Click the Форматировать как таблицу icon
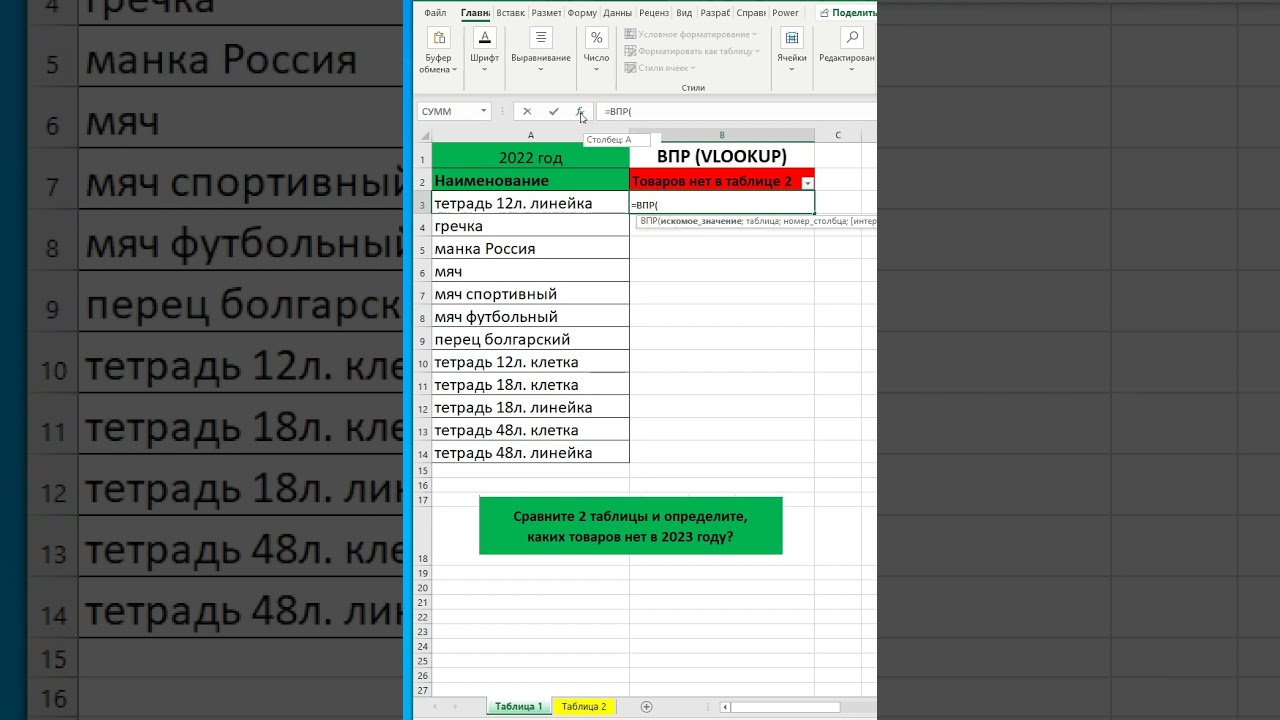1280x720 pixels. click(x=631, y=51)
